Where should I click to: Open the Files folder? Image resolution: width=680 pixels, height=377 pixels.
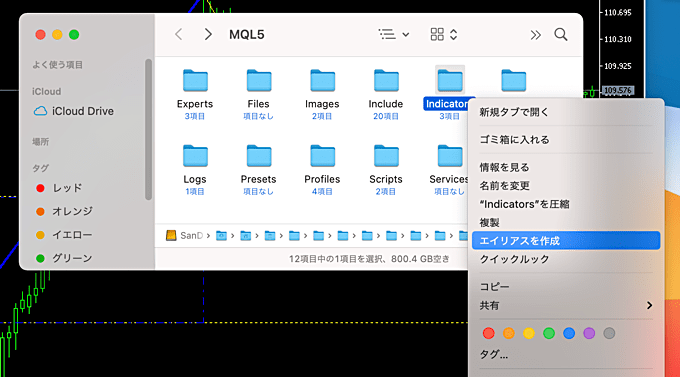coord(259,81)
